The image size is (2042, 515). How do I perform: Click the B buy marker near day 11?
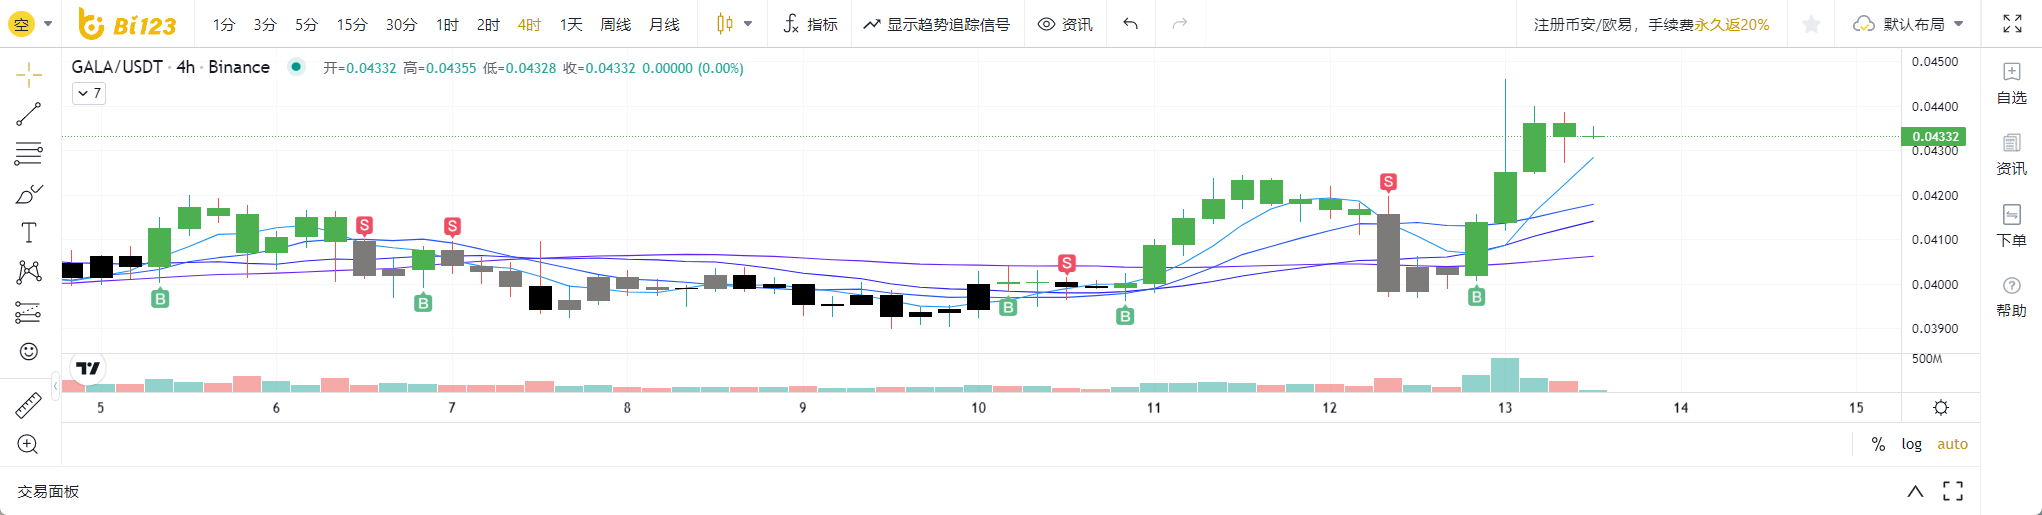[1125, 316]
